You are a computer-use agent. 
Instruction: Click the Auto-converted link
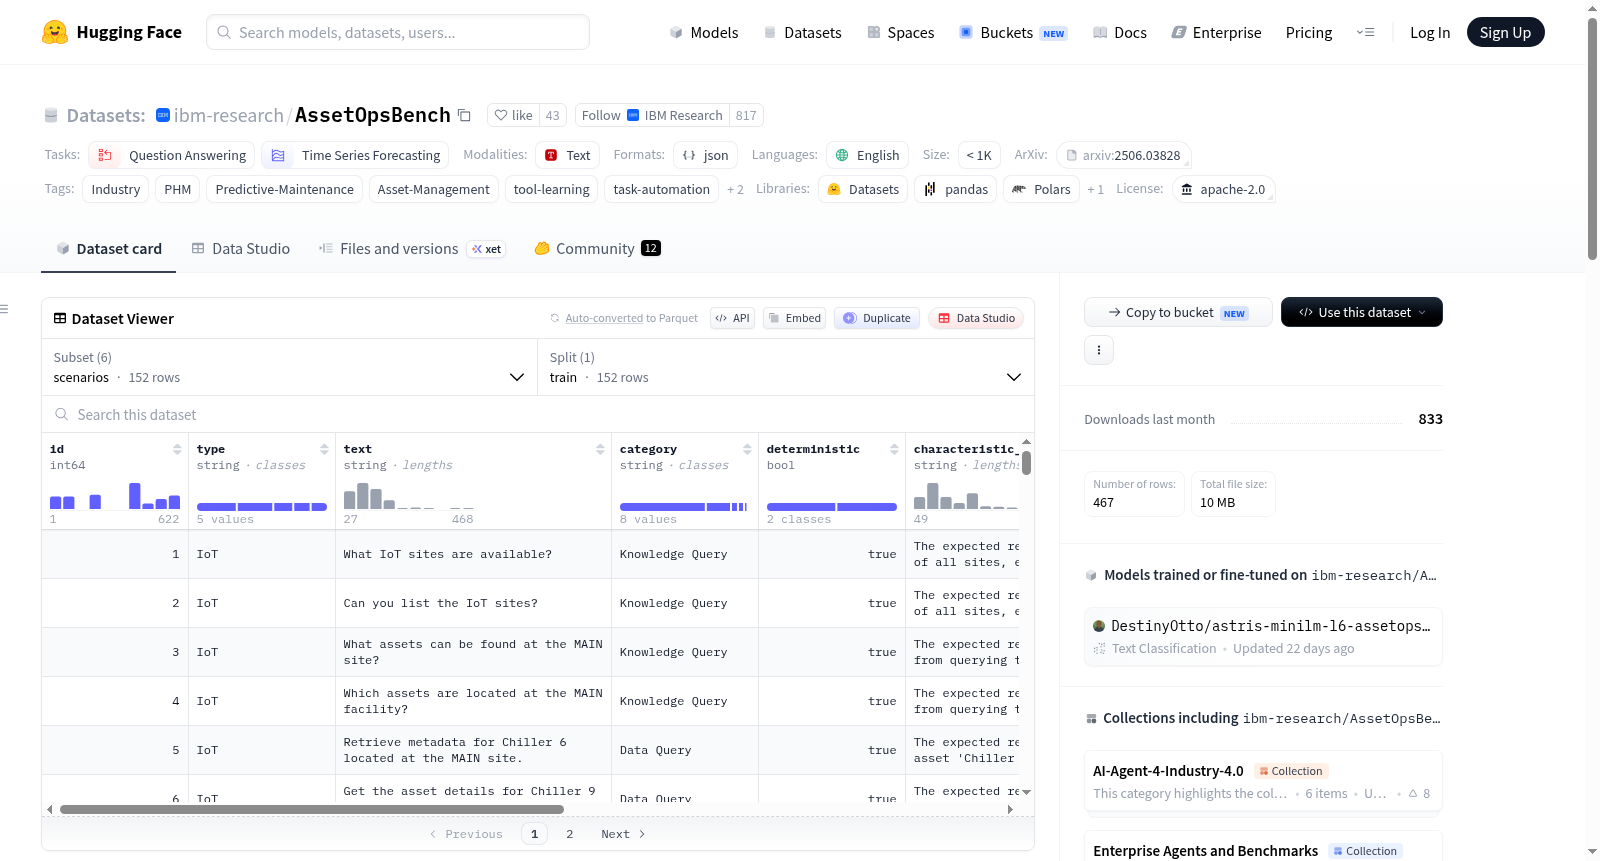(604, 318)
